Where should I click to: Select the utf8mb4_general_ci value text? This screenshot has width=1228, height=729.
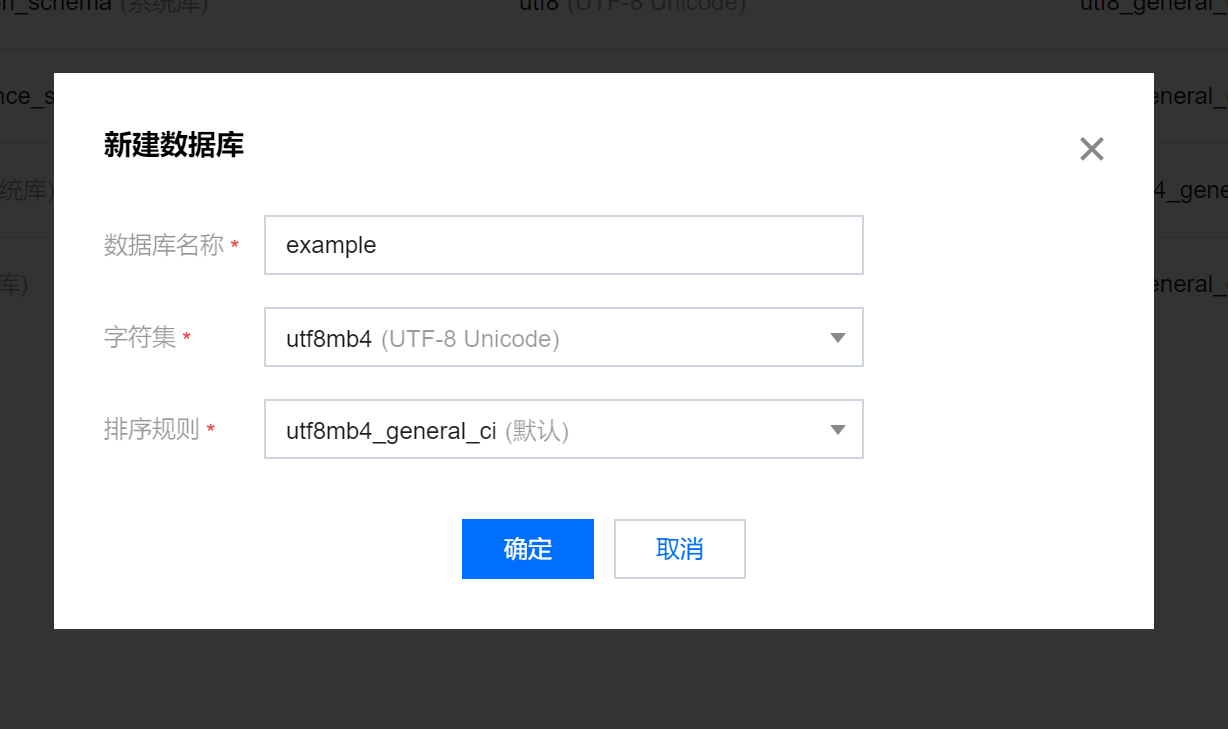(391, 431)
